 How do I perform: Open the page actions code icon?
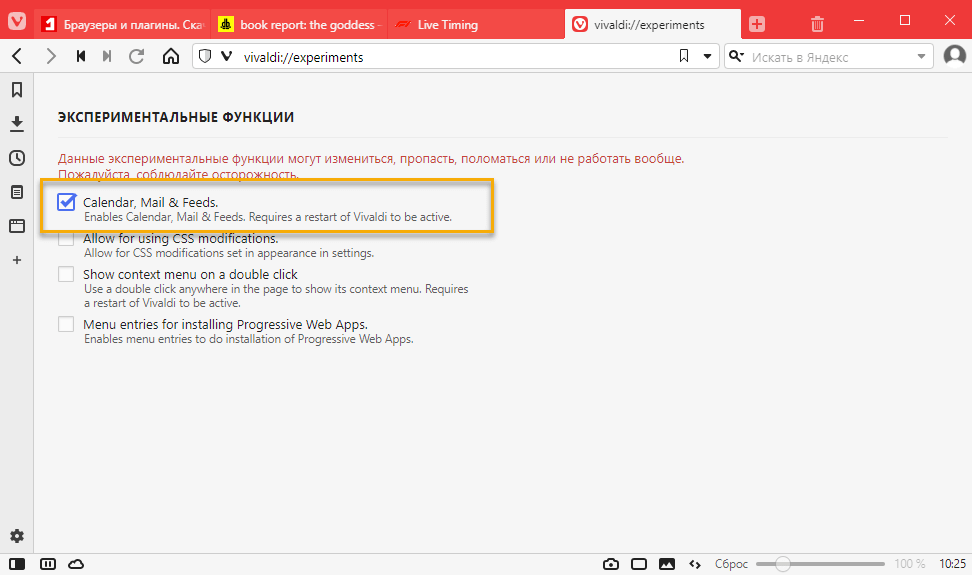point(695,564)
